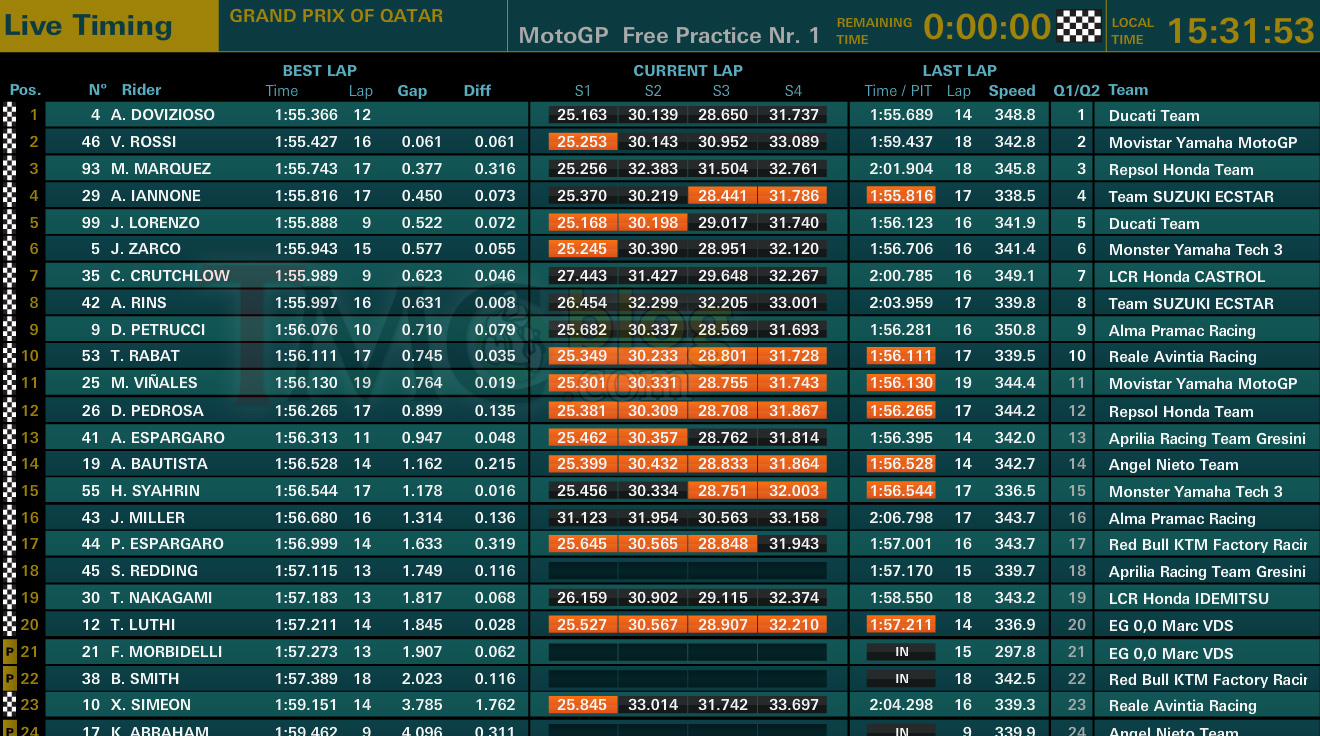This screenshot has width=1320, height=736.
Task: Click Luthi's highlighted last lap 1:57.211
Action: pos(901,625)
